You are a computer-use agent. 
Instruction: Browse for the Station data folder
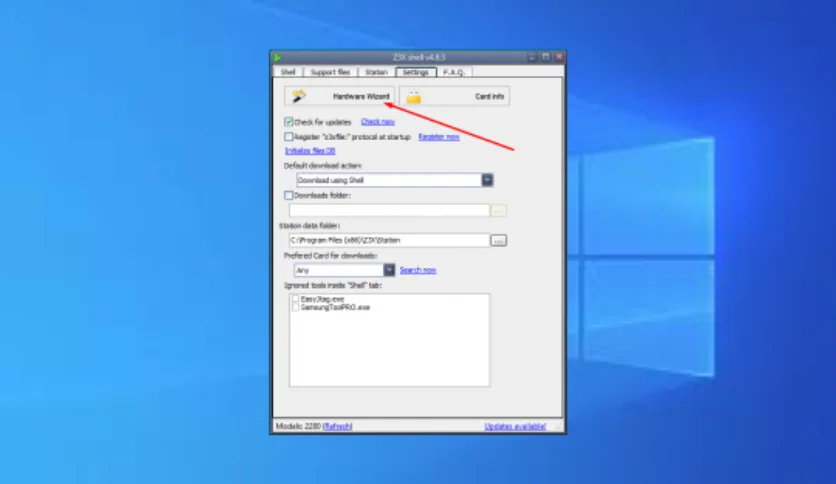pyautogui.click(x=499, y=241)
